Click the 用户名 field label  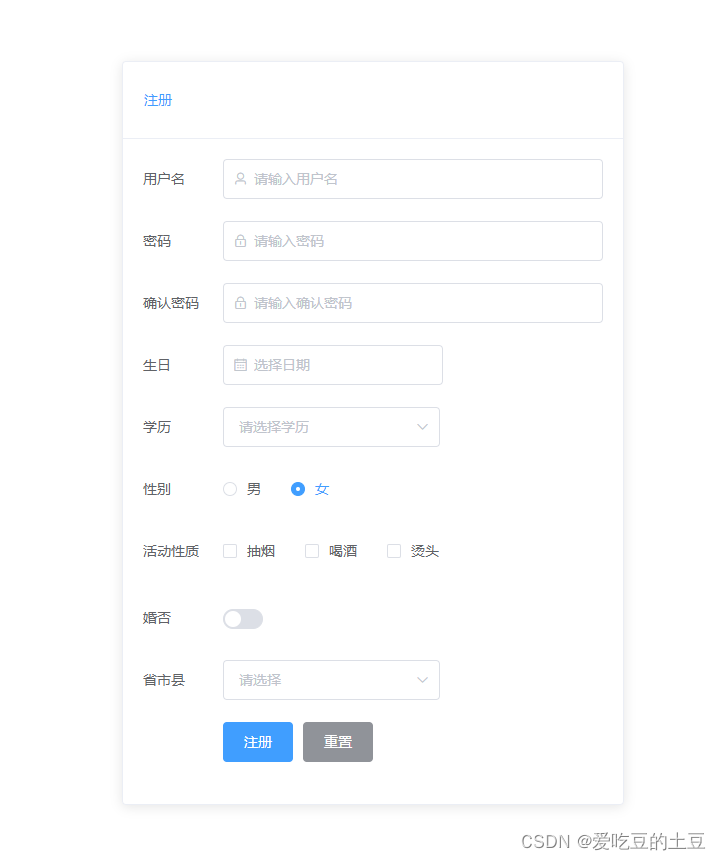click(x=164, y=179)
